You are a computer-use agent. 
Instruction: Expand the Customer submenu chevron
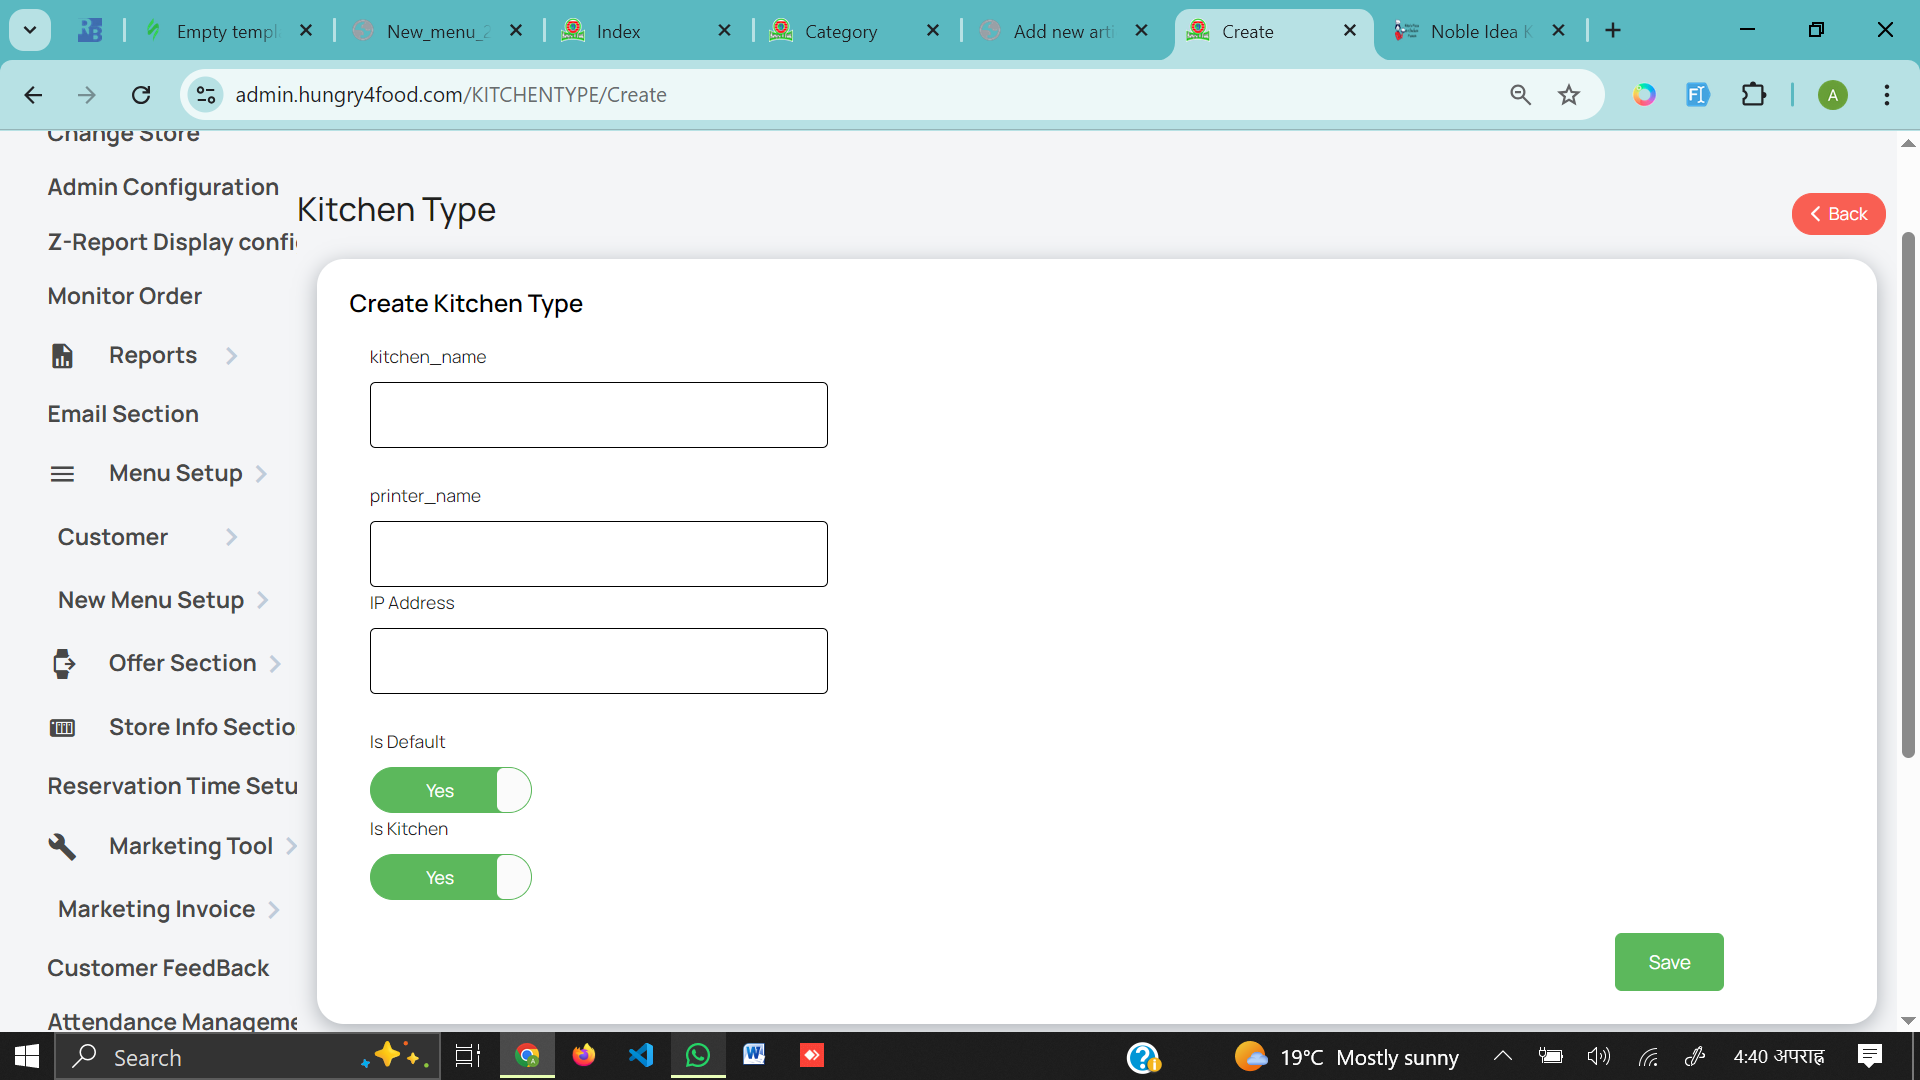(232, 538)
